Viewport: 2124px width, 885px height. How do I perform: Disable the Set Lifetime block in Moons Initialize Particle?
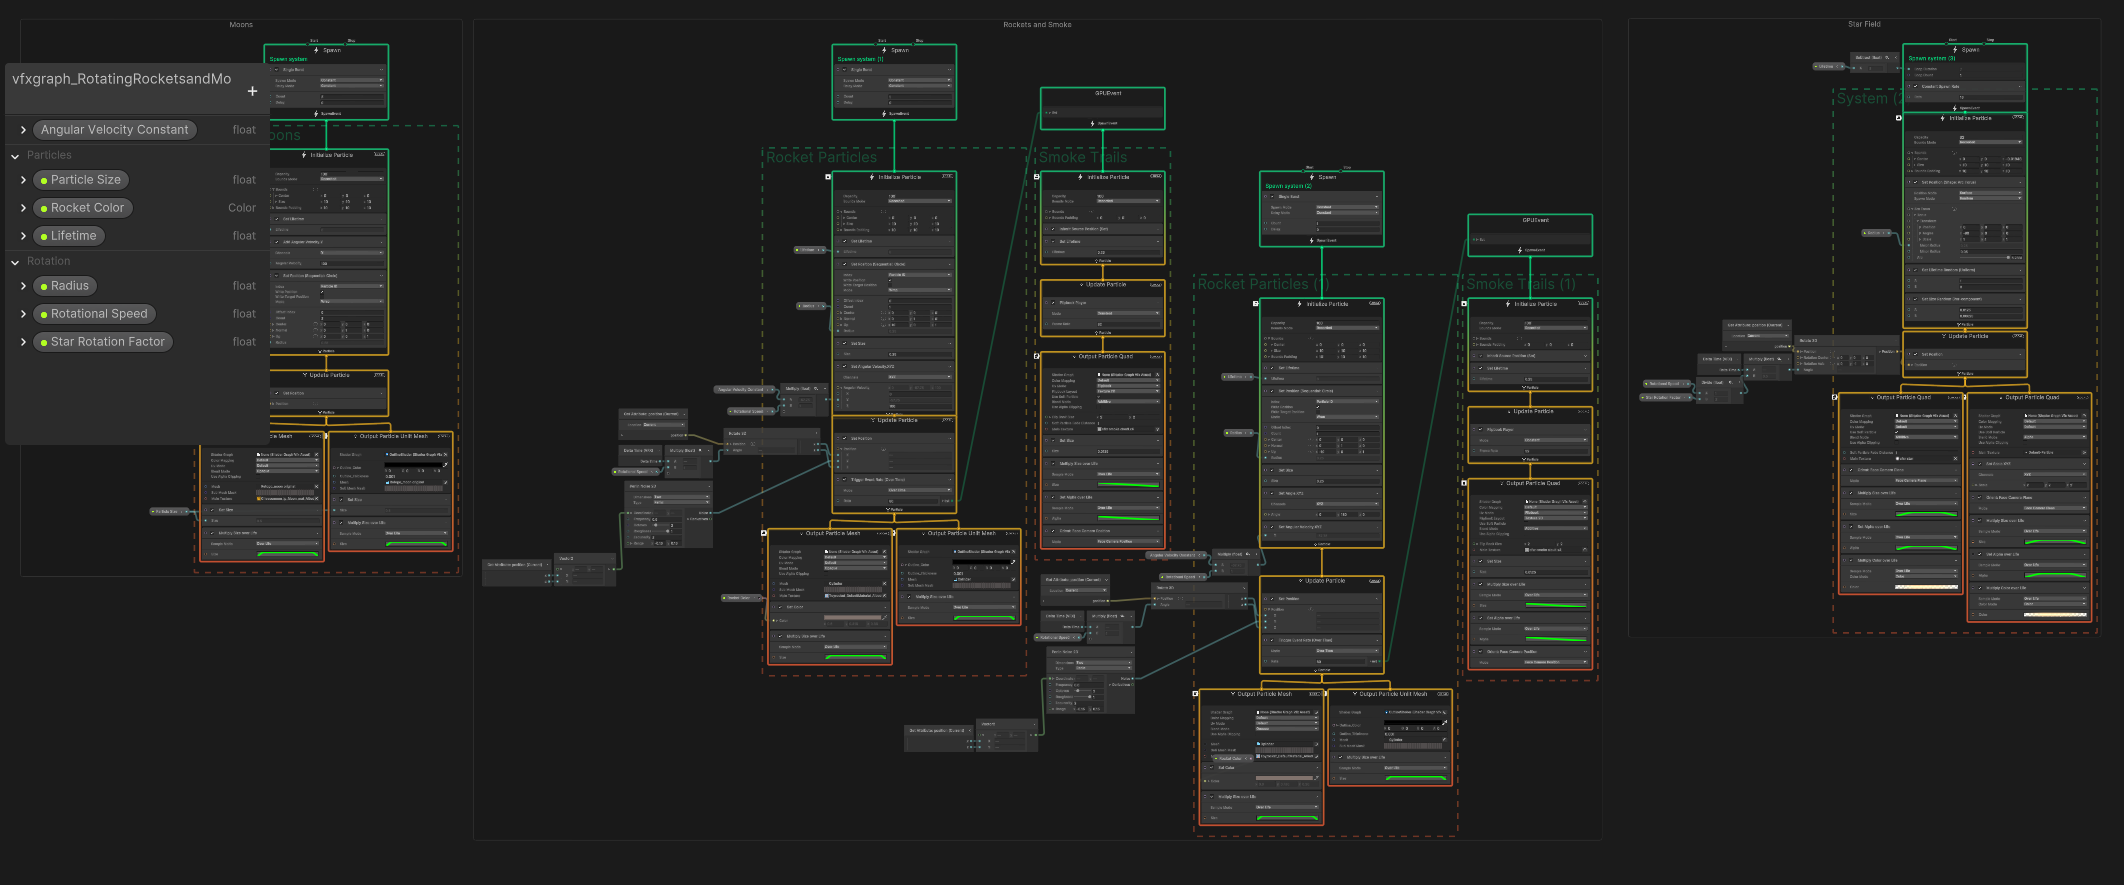(x=278, y=219)
